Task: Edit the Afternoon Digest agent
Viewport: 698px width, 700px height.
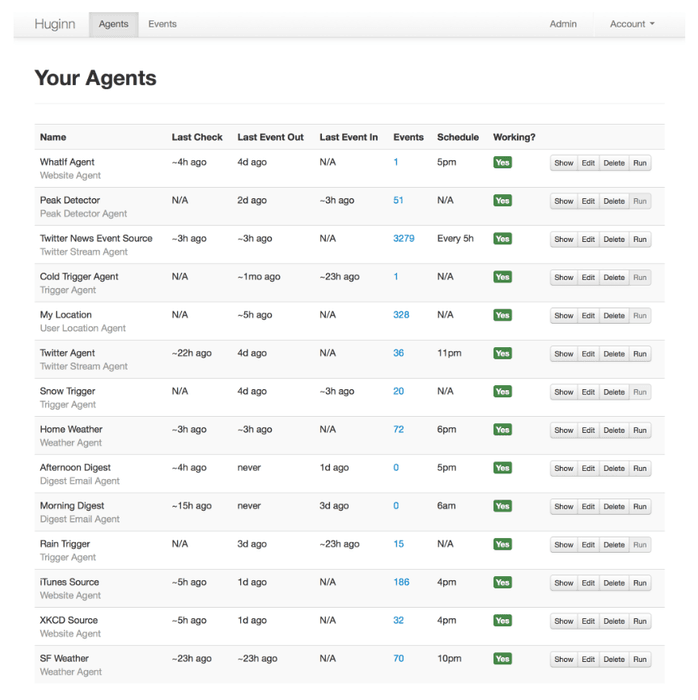Action: pyautogui.click(x=588, y=469)
